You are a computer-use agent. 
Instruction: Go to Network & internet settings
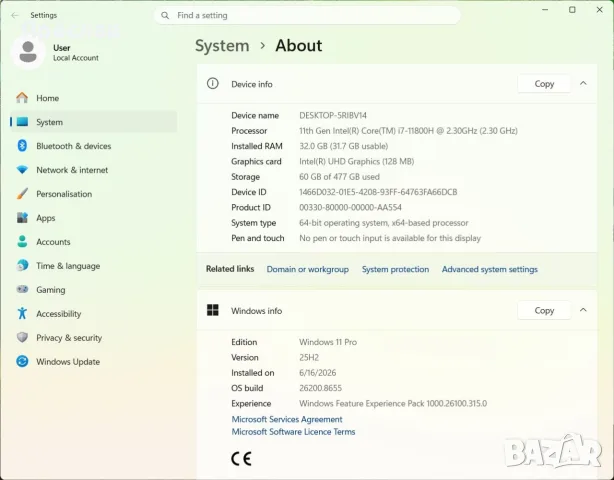[94, 170]
